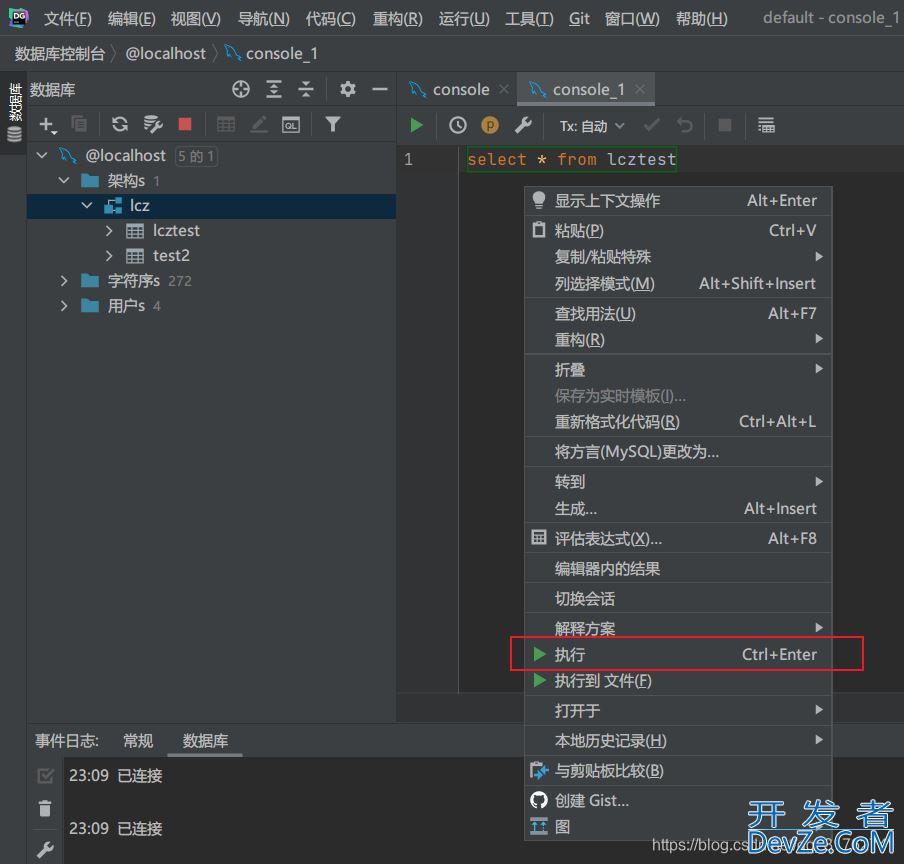The width and height of the screenshot is (904, 864).
Task: Close the console tab
Action: point(504,89)
